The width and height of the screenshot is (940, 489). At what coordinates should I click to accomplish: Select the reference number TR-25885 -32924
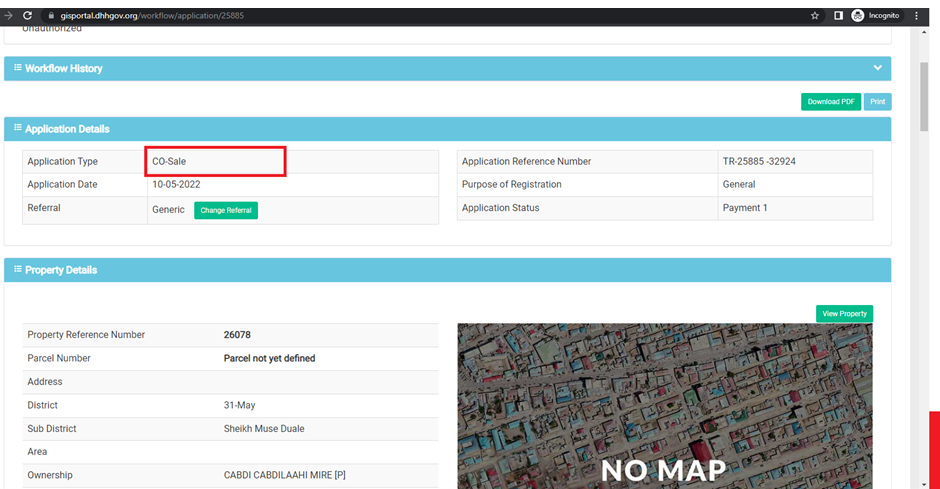759,161
